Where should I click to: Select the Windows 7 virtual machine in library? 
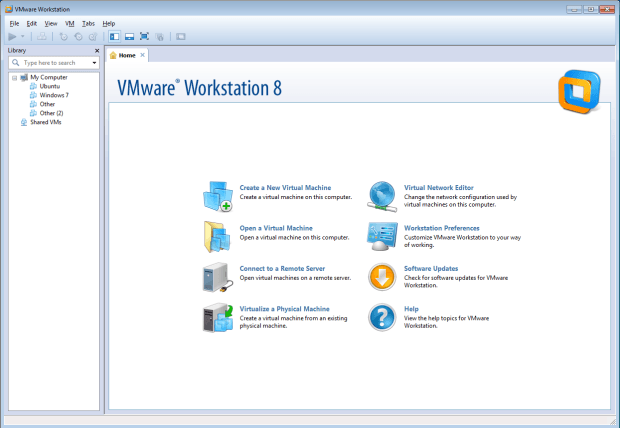point(54,95)
